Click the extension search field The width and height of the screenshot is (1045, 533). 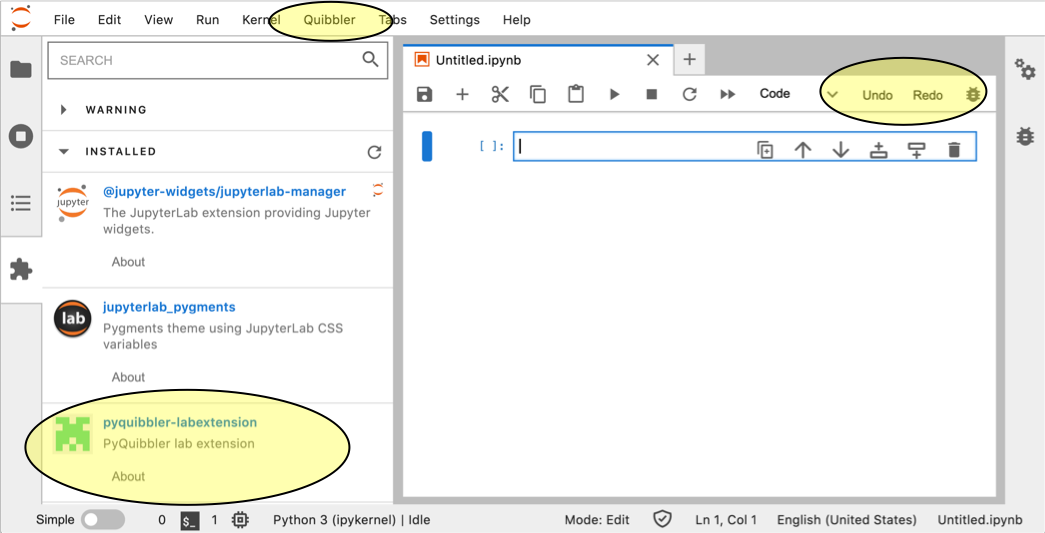pos(205,60)
